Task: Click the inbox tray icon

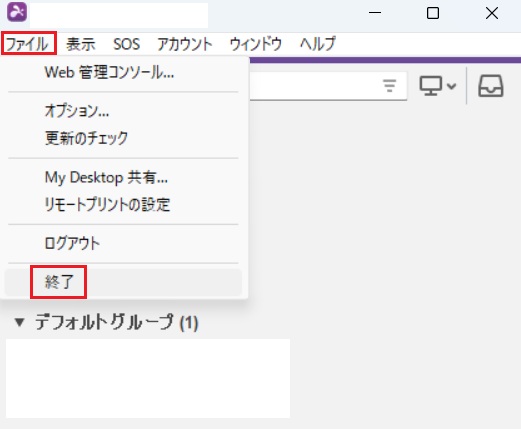Action: (x=491, y=86)
